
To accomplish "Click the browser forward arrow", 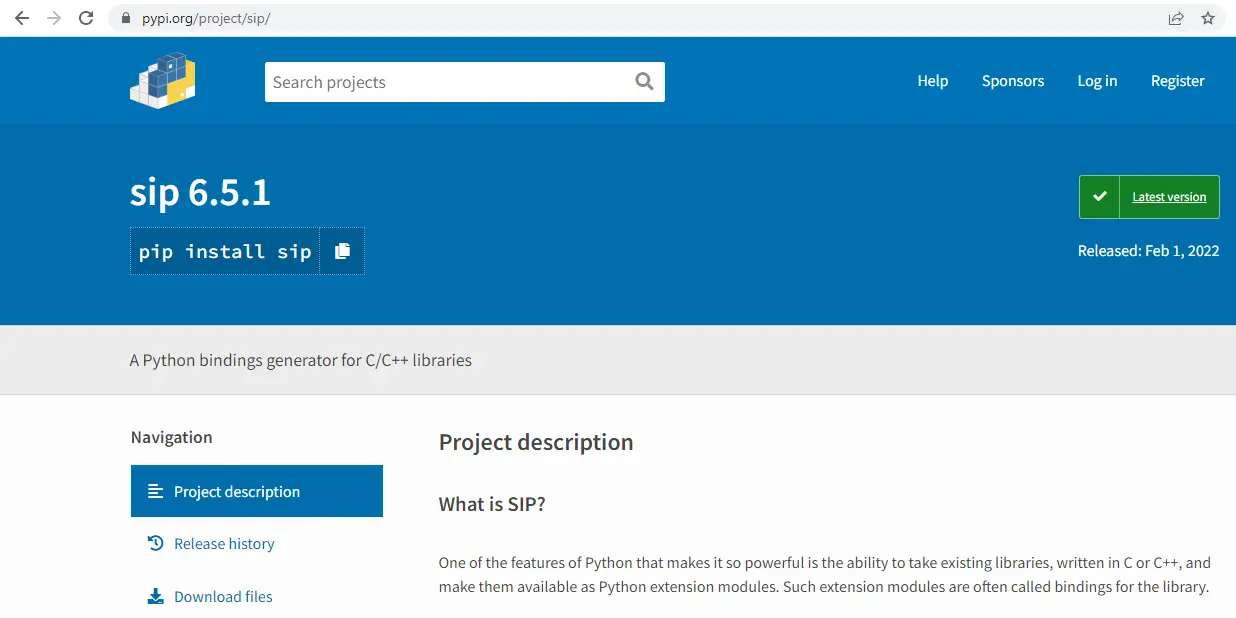I will (x=54, y=18).
